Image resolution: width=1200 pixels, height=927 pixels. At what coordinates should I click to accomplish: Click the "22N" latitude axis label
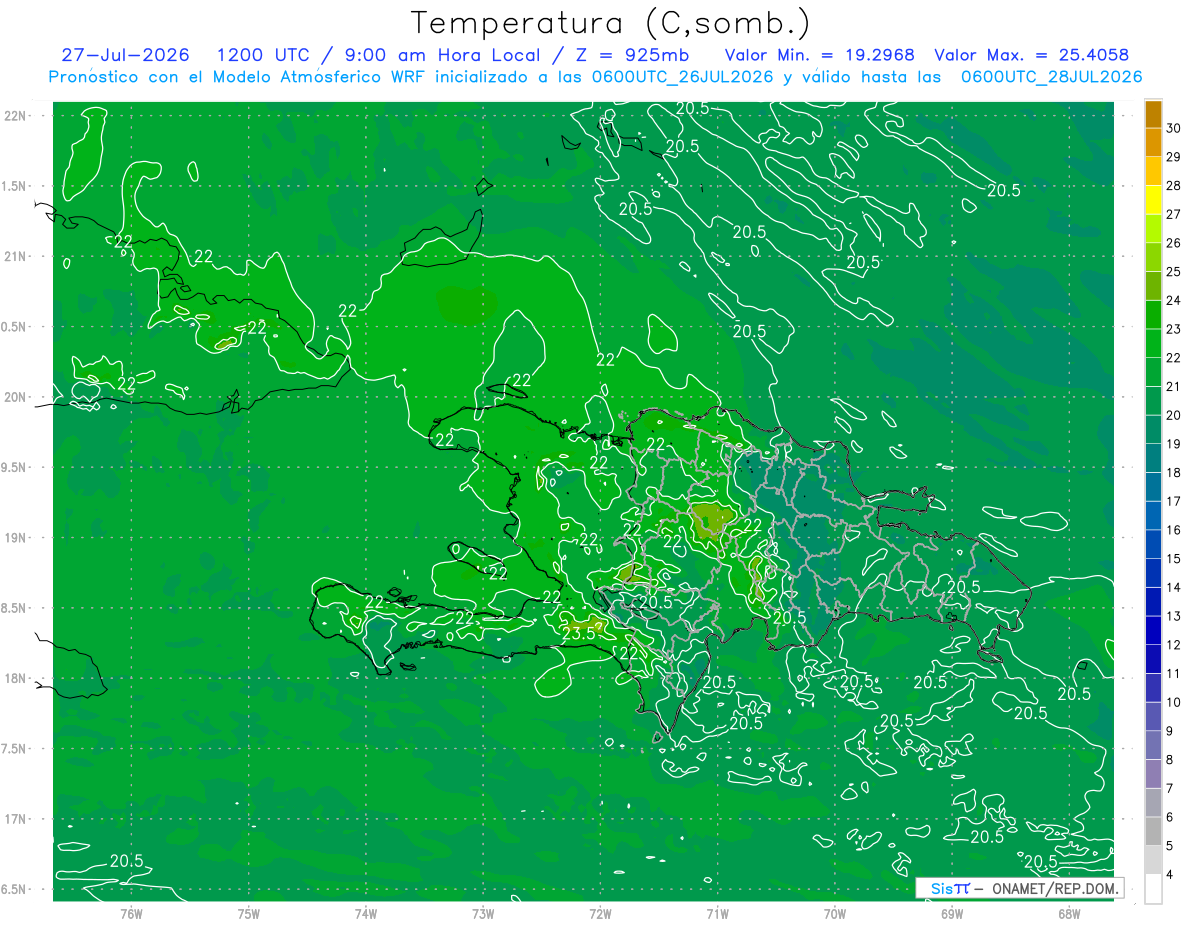(x=16, y=116)
